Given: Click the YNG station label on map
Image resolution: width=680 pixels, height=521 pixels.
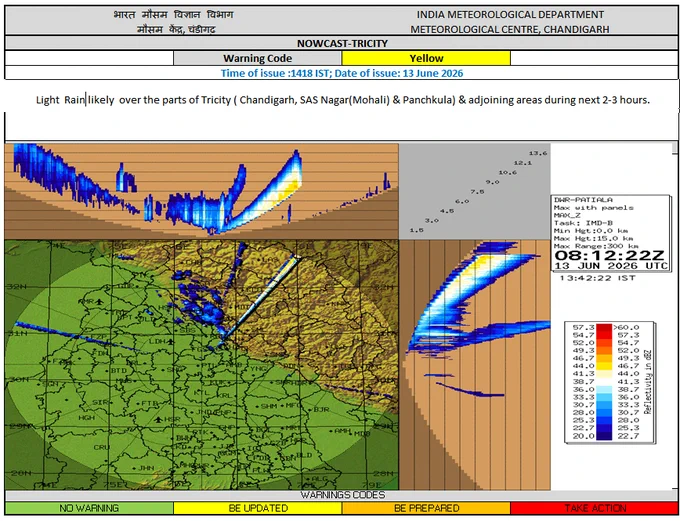Looking at the screenshot, I should [x=259, y=369].
